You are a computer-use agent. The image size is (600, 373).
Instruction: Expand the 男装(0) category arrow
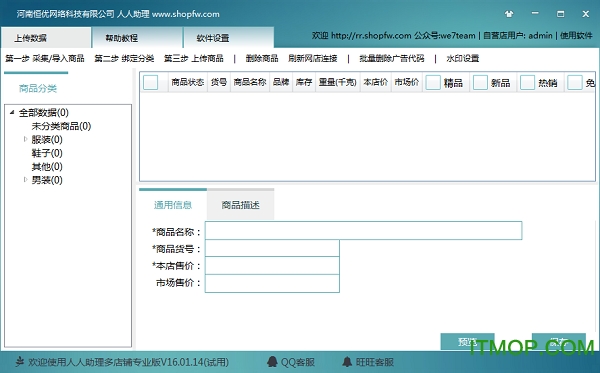pos(25,179)
